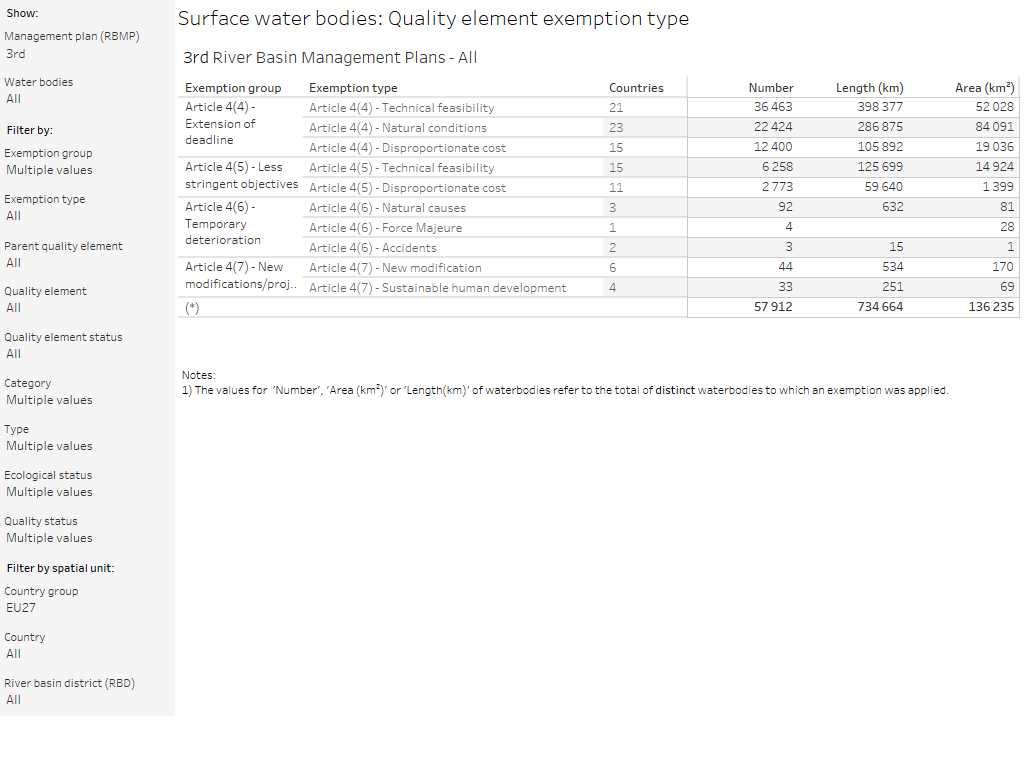Open Category filter showing Multiple values
The image size is (1024, 768).
(87, 400)
